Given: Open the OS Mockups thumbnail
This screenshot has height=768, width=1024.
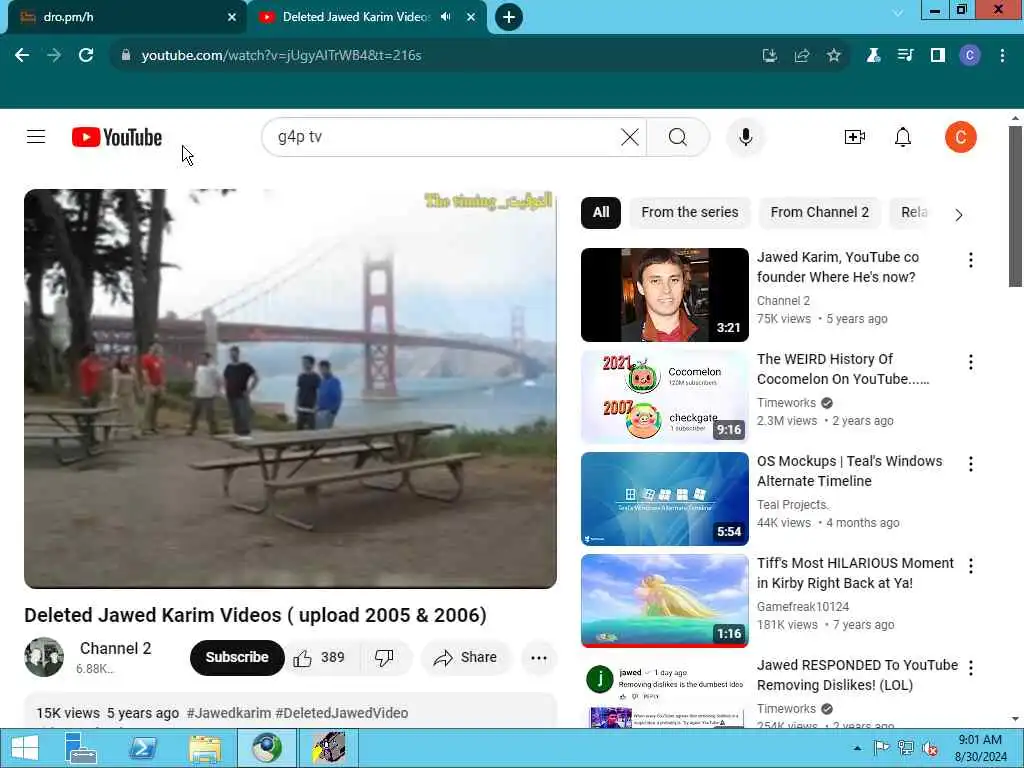Looking at the screenshot, I should click(x=664, y=498).
